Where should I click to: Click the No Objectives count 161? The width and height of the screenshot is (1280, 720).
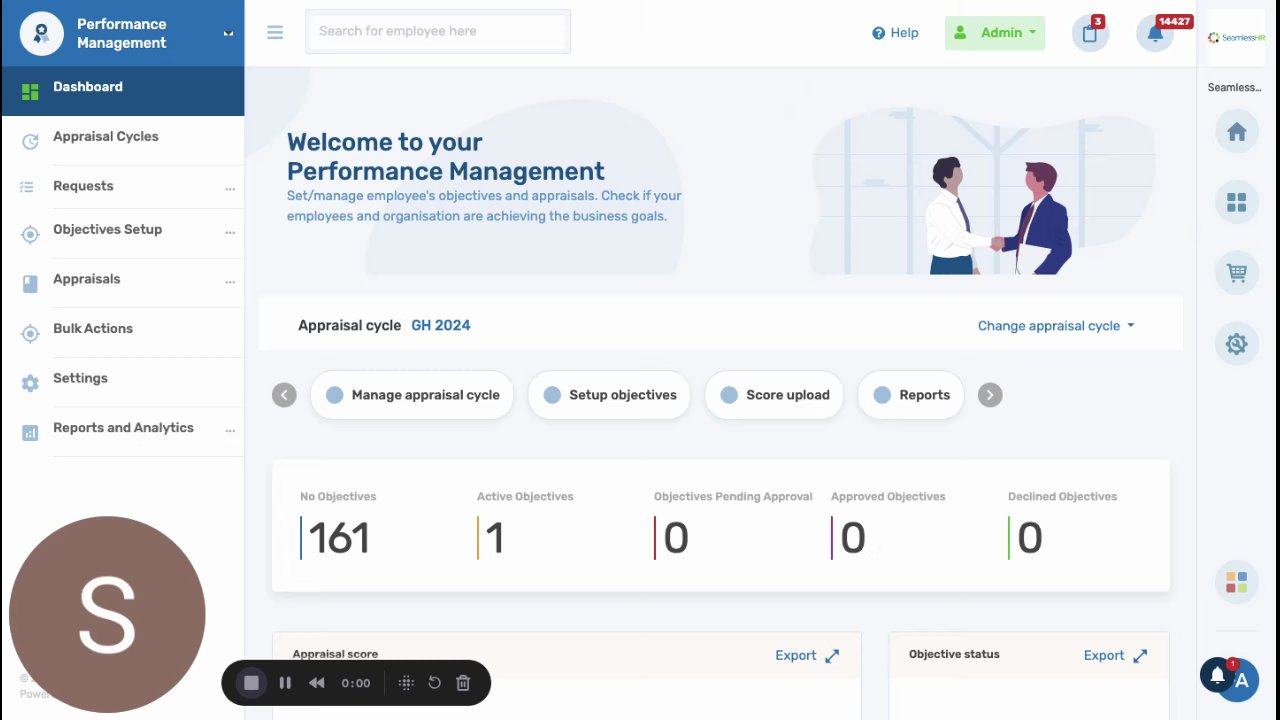(x=339, y=539)
